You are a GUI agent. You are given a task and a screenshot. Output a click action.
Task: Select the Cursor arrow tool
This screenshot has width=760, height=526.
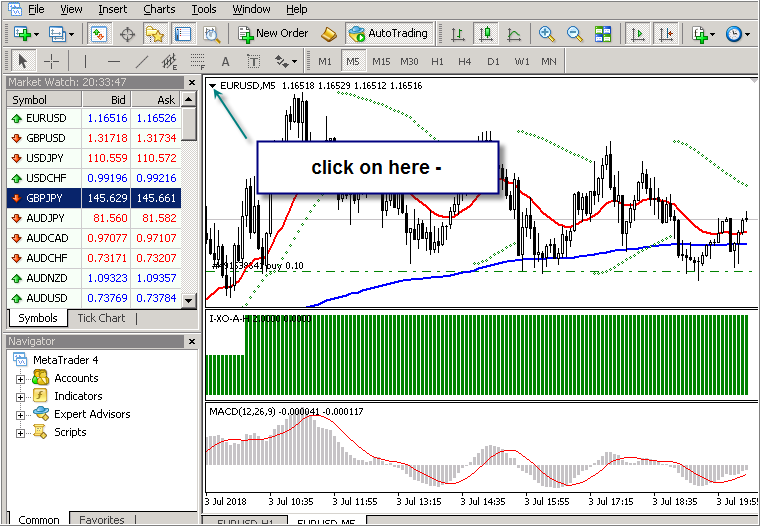[22, 61]
